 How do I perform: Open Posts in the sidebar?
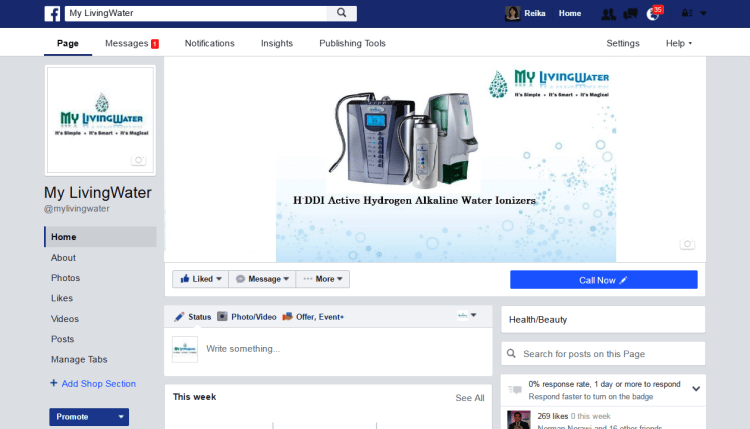pos(63,339)
